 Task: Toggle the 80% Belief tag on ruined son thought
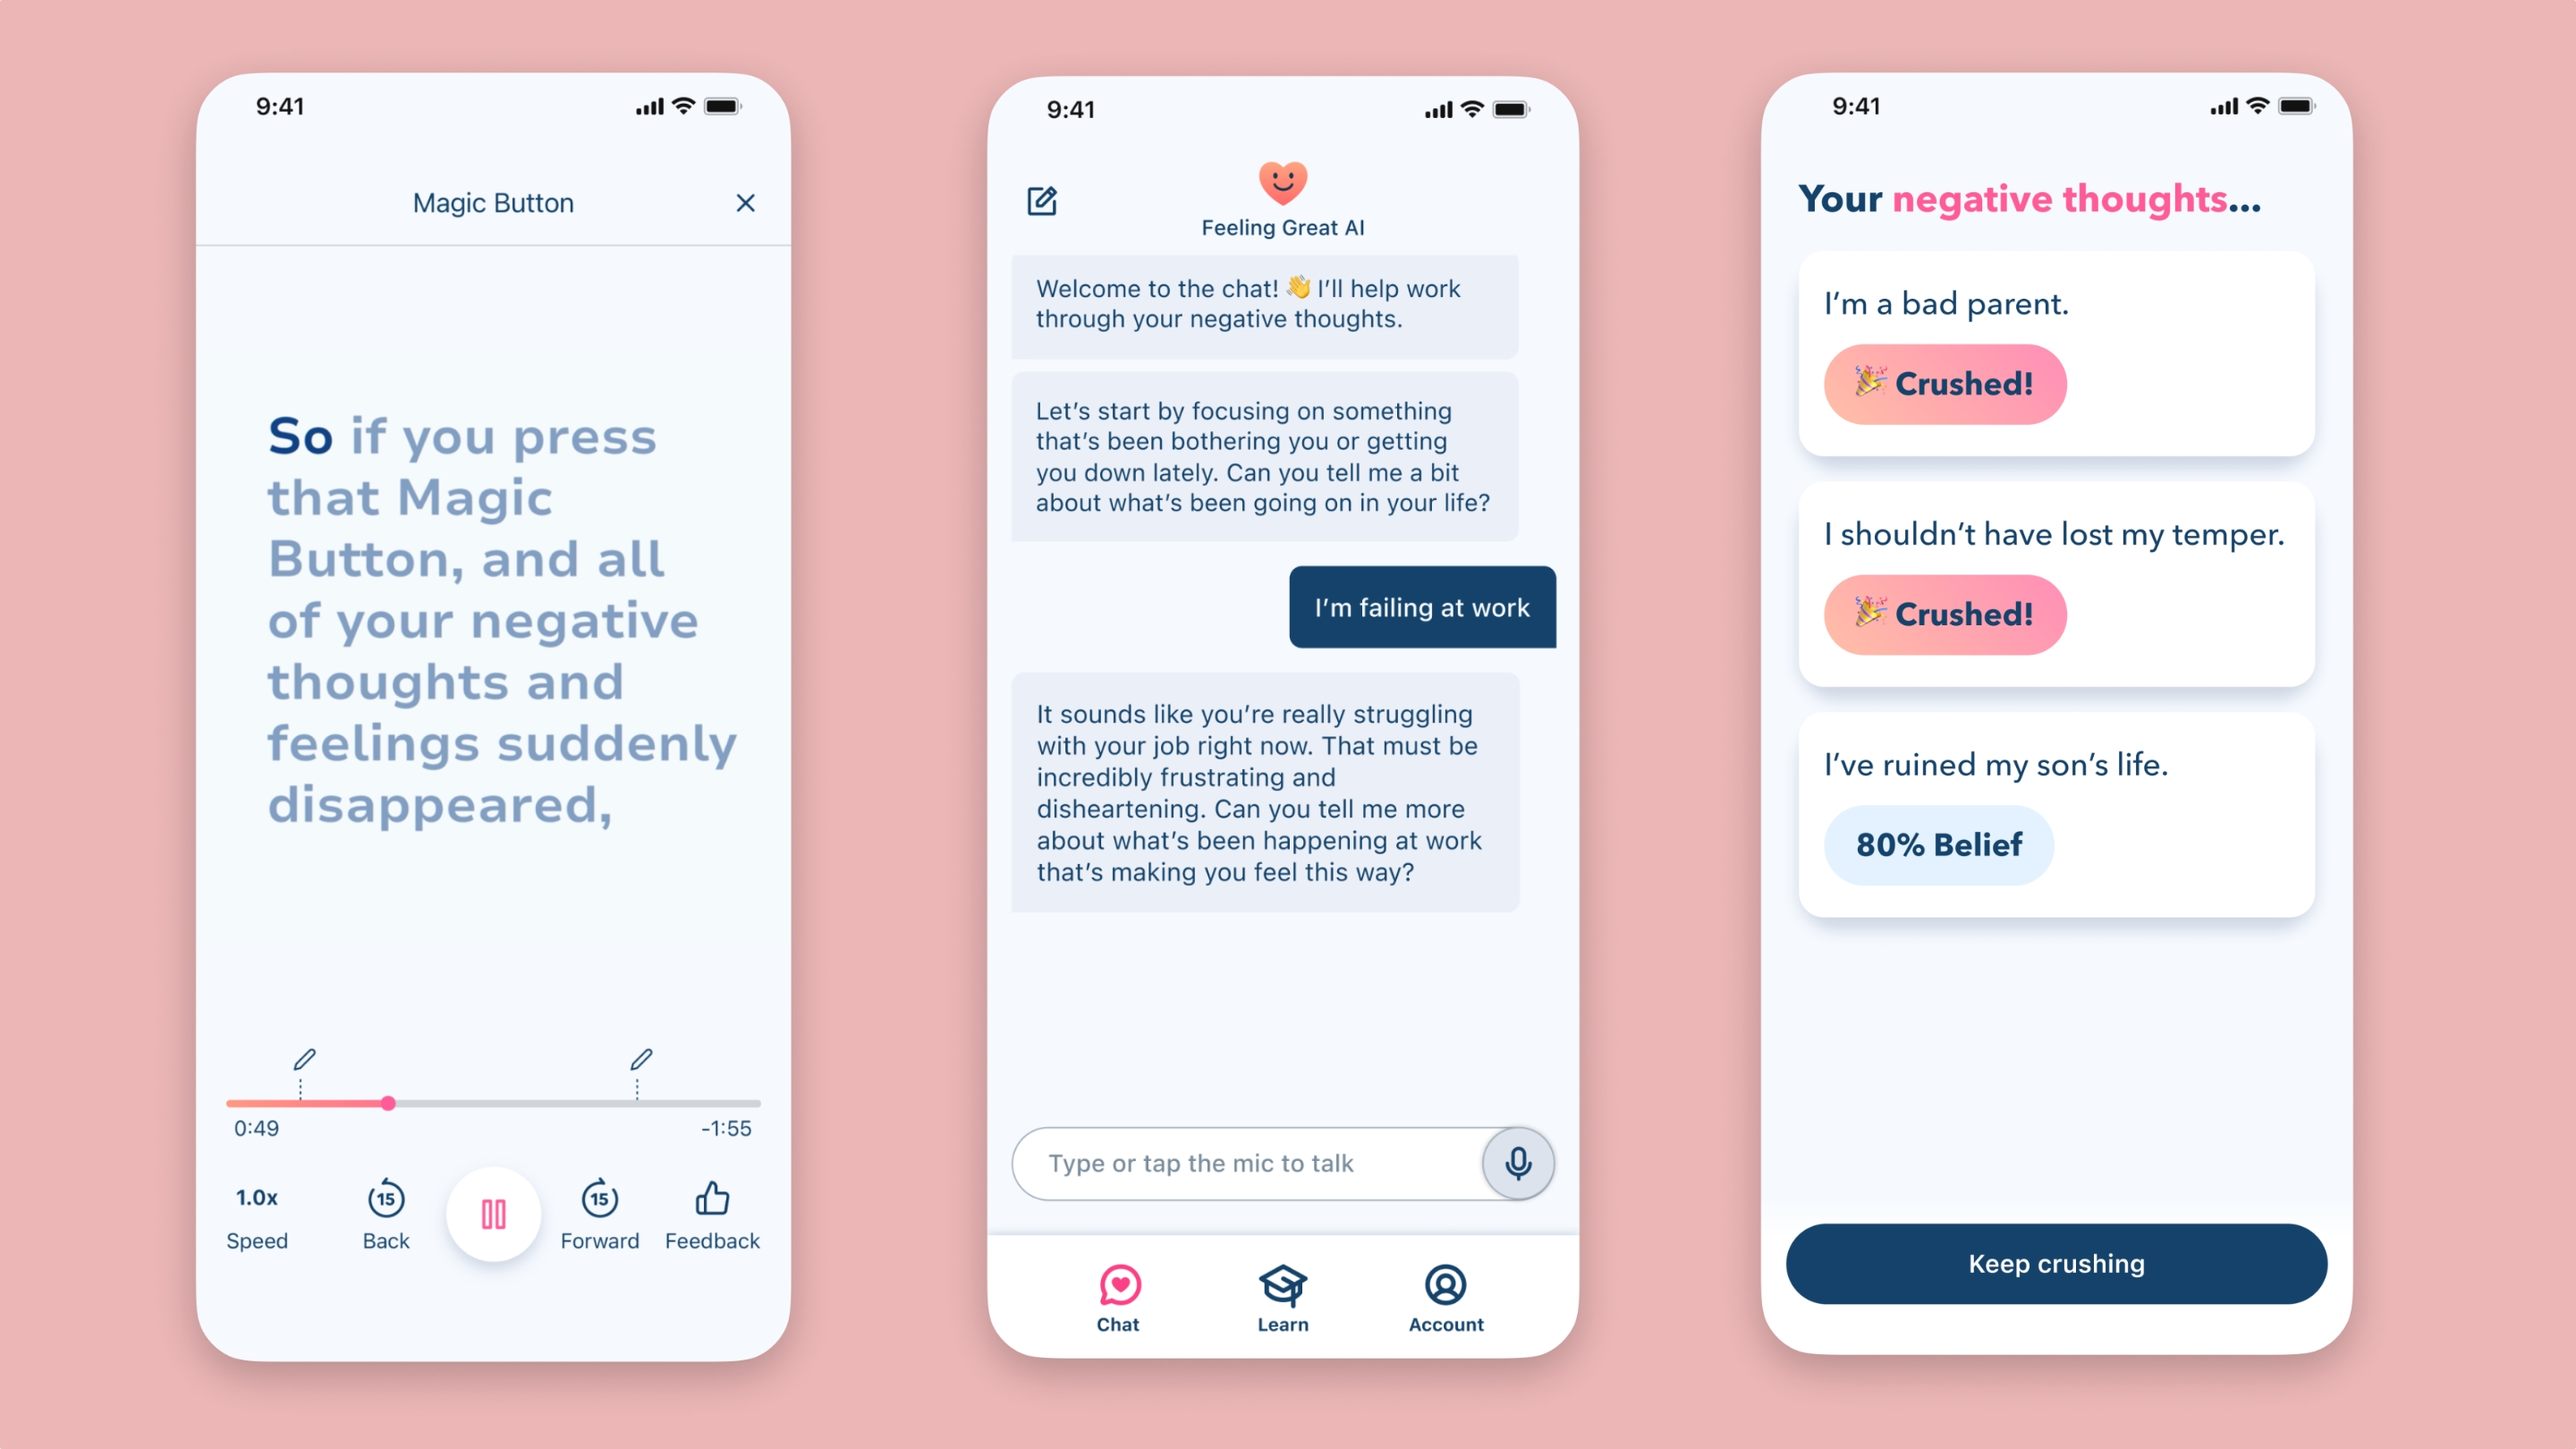tap(1932, 844)
